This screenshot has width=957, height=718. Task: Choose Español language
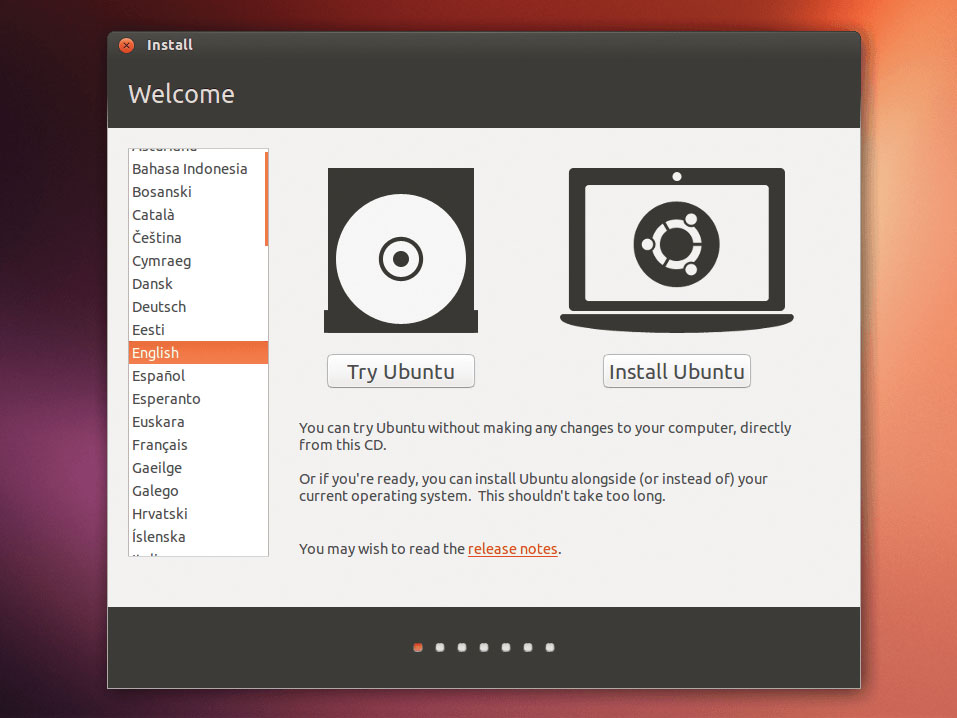[x=198, y=376]
